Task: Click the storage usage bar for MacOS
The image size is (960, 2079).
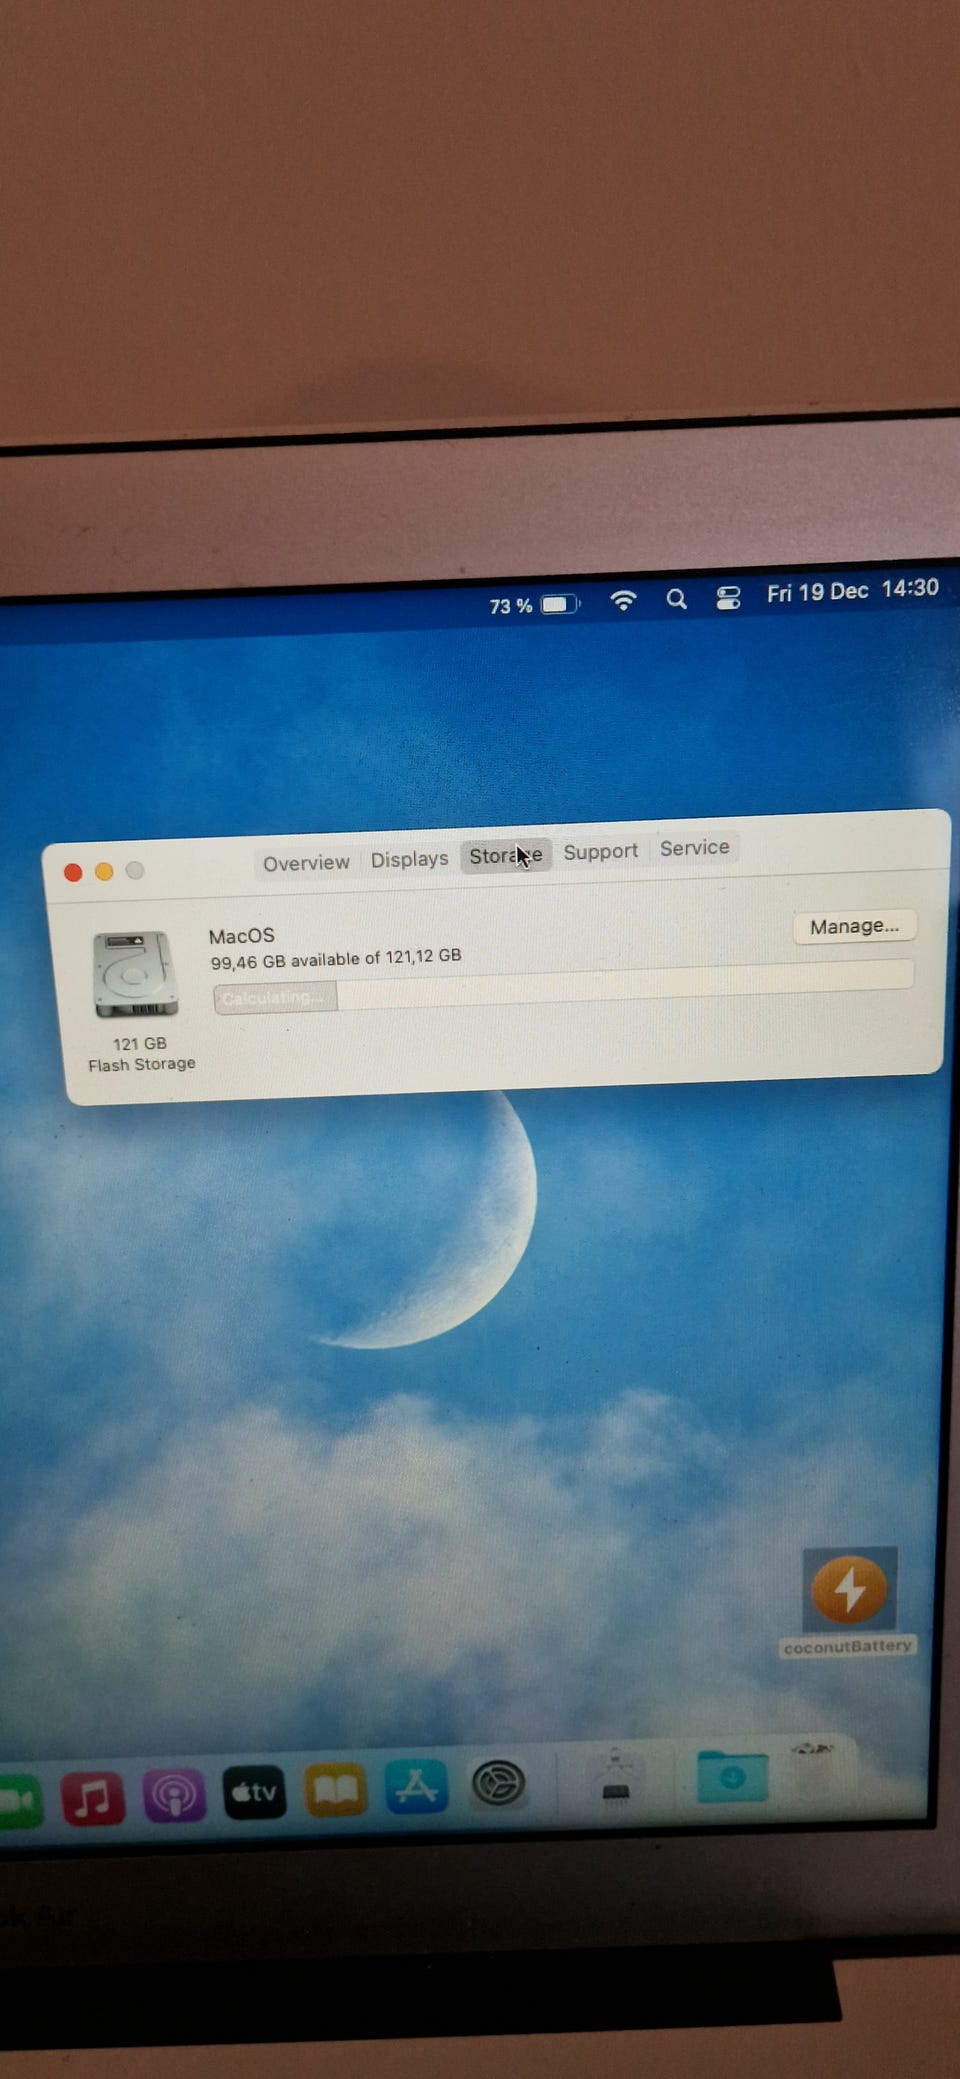Action: (x=563, y=985)
